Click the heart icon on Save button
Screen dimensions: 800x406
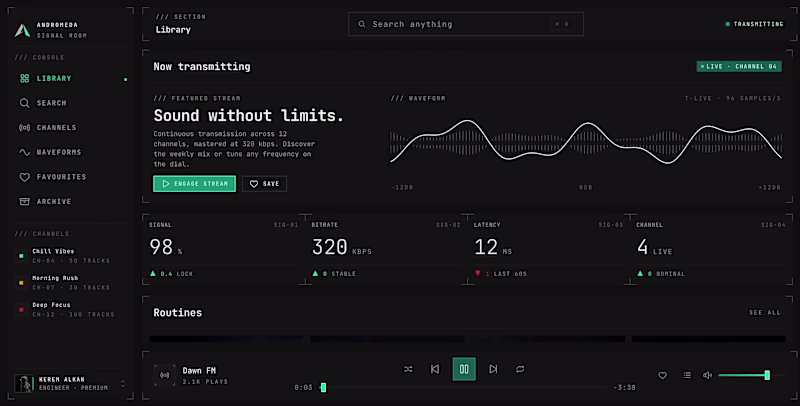(254, 184)
